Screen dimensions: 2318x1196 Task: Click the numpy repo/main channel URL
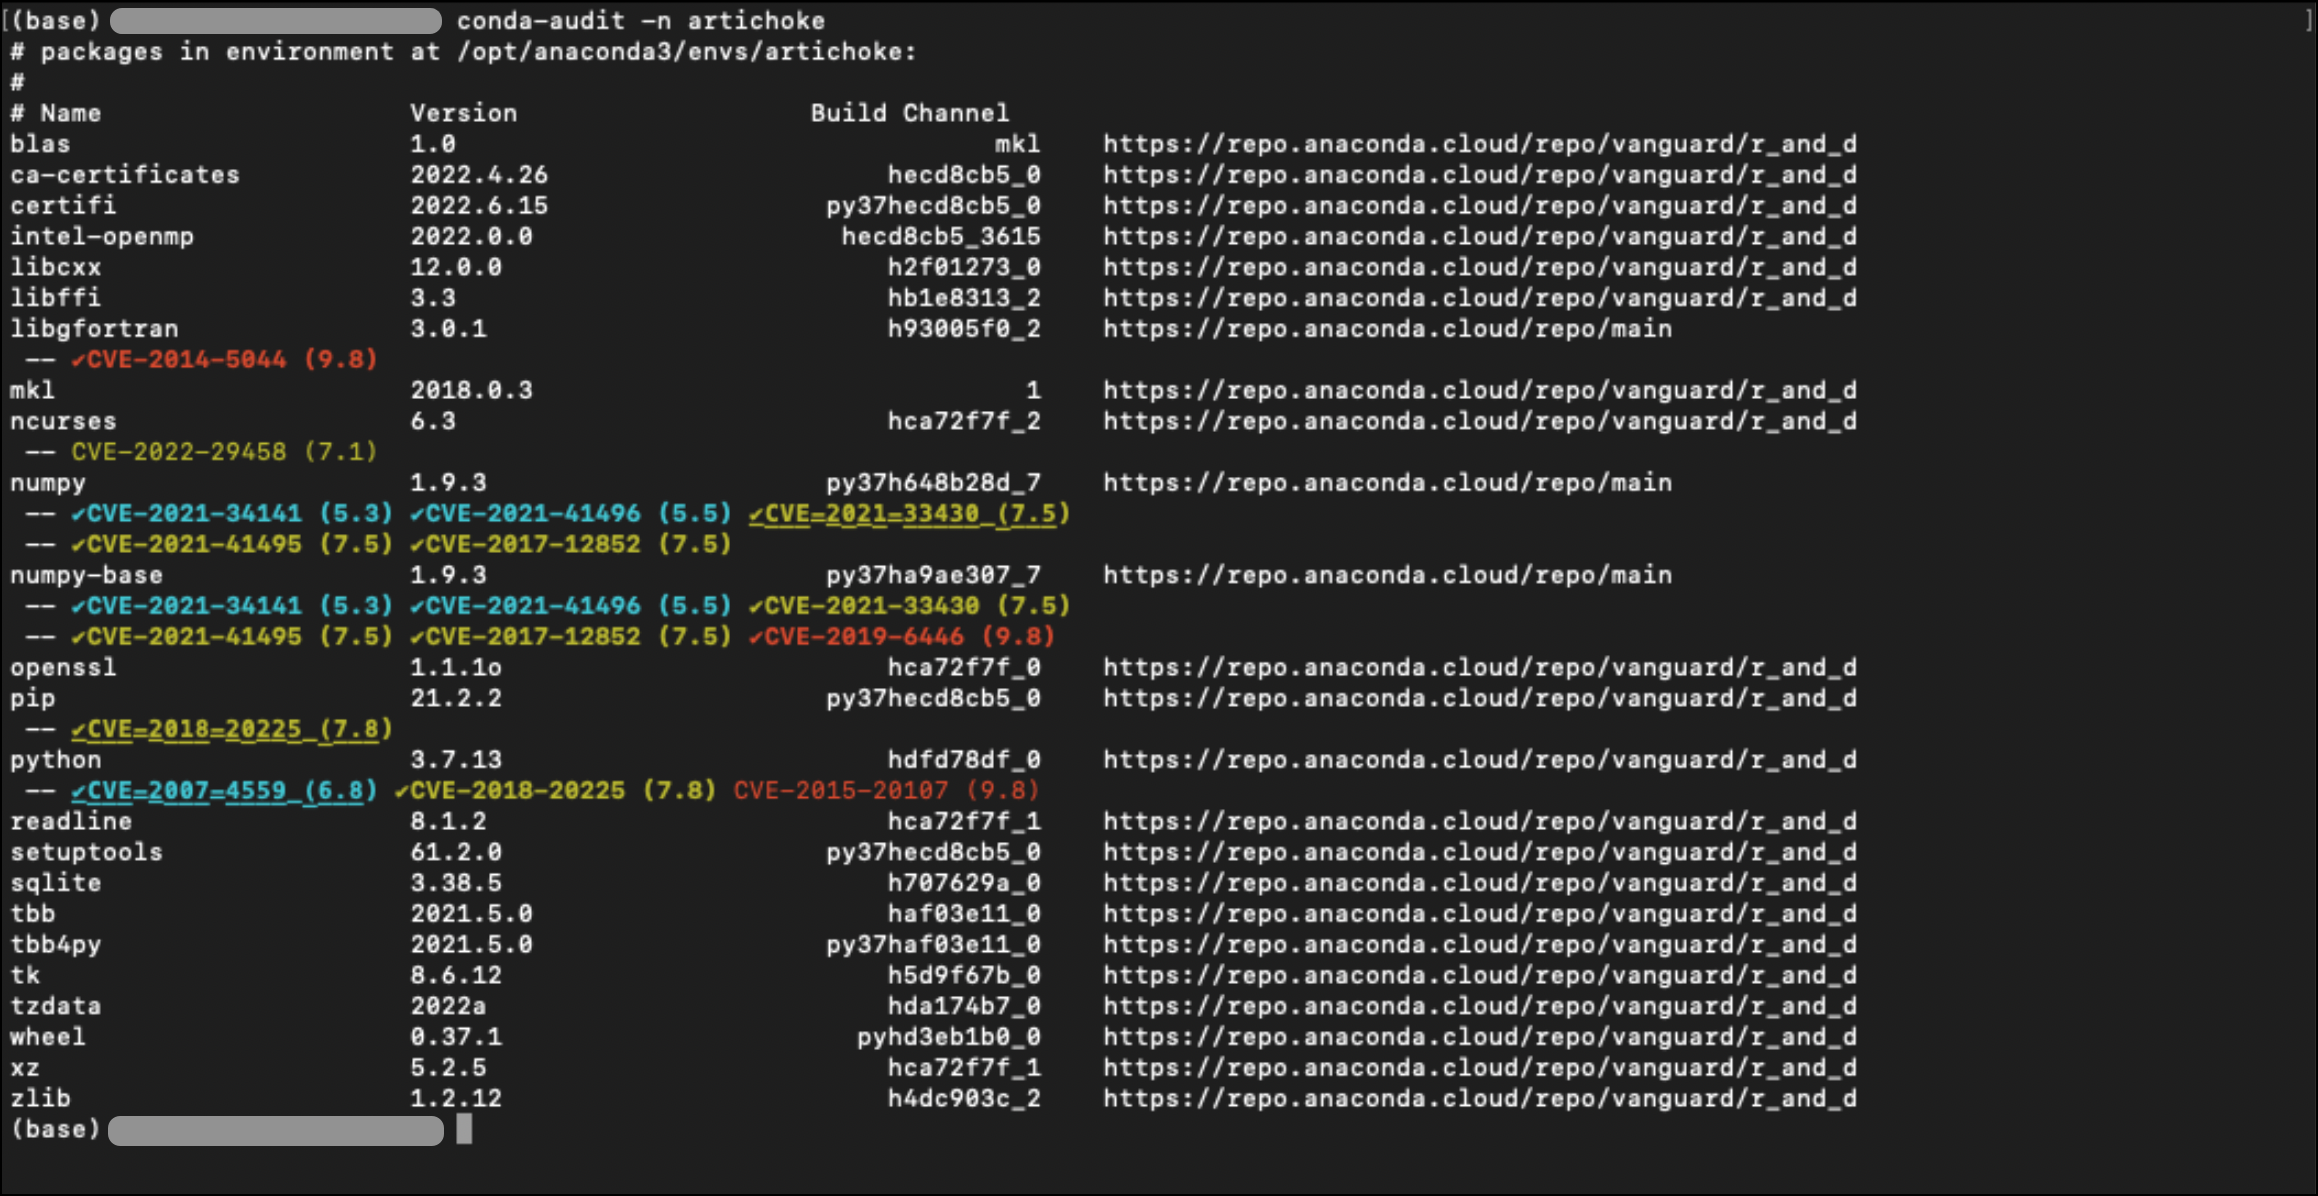(1388, 482)
